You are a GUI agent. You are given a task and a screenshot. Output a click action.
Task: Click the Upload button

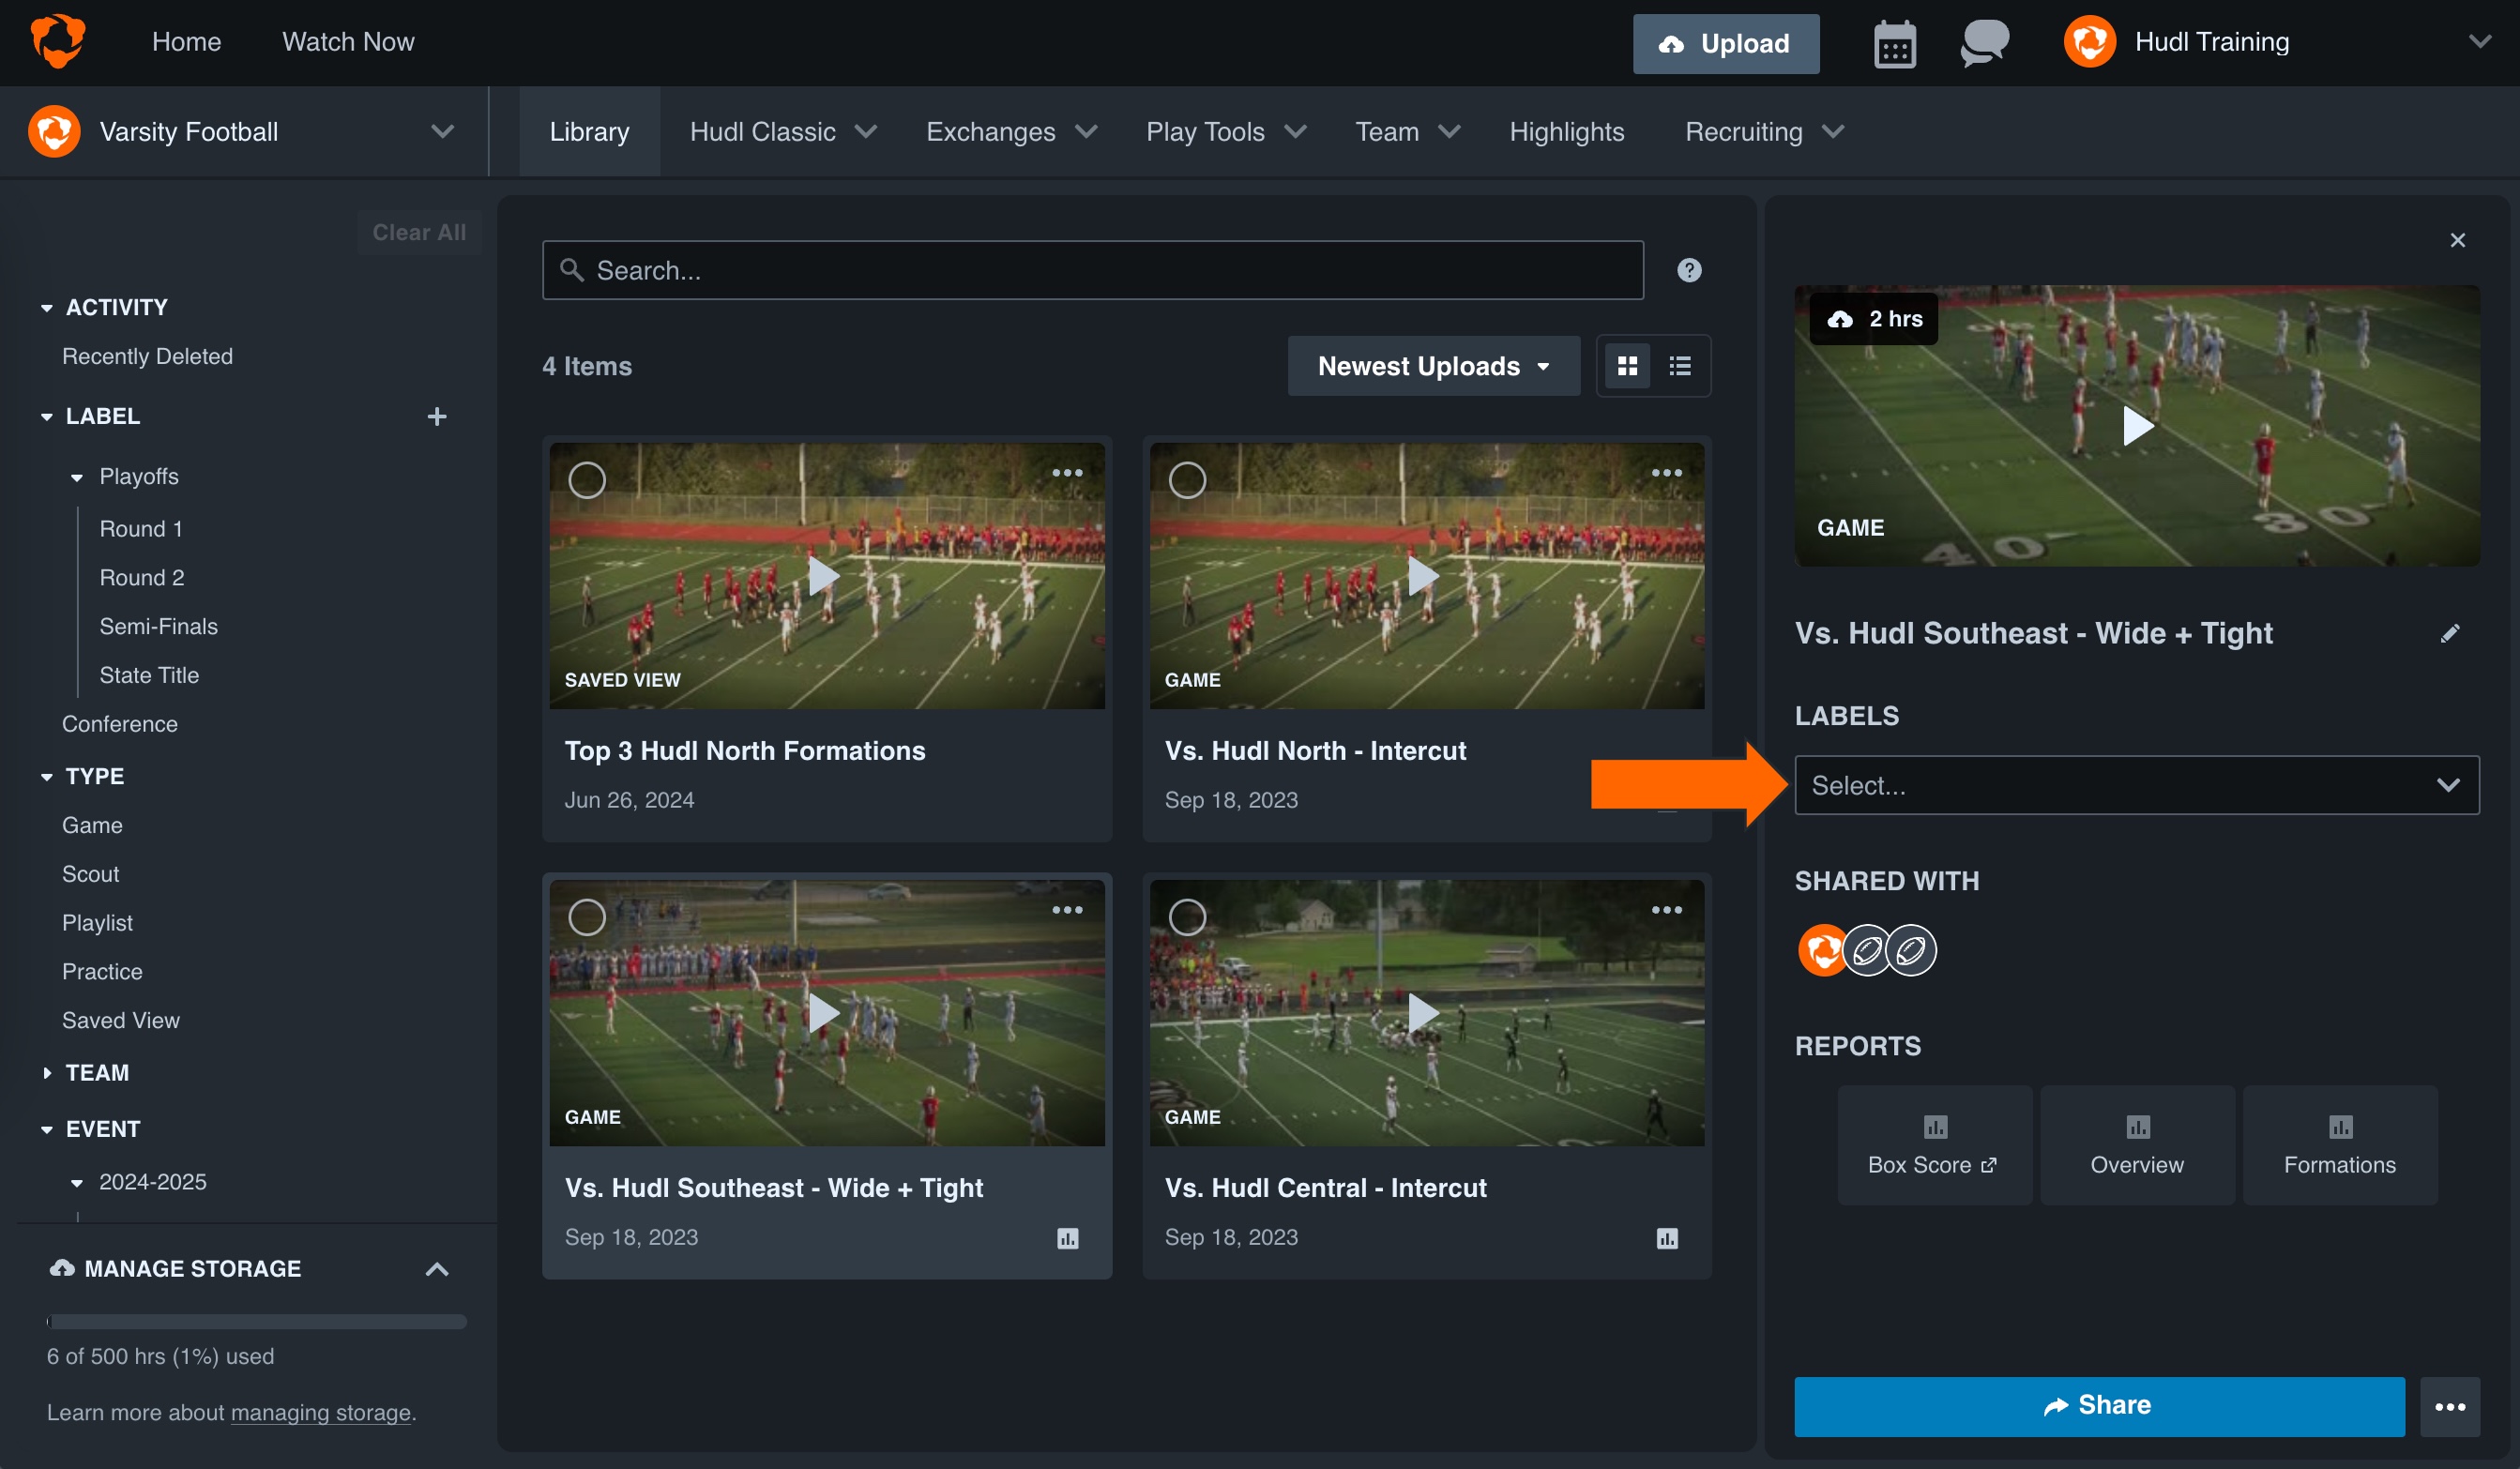1725,43
